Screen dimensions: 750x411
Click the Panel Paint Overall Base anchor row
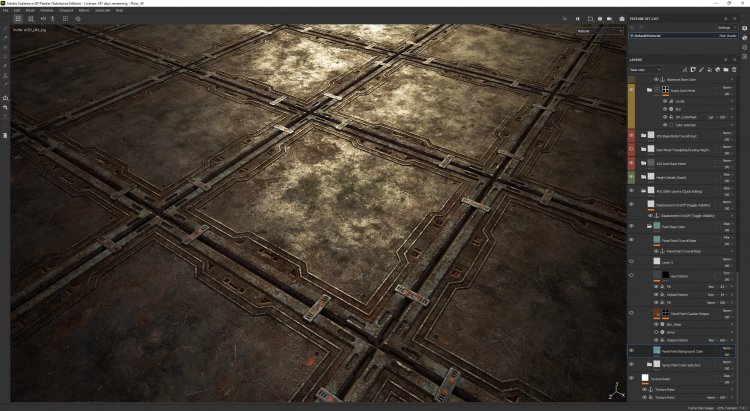695,251
